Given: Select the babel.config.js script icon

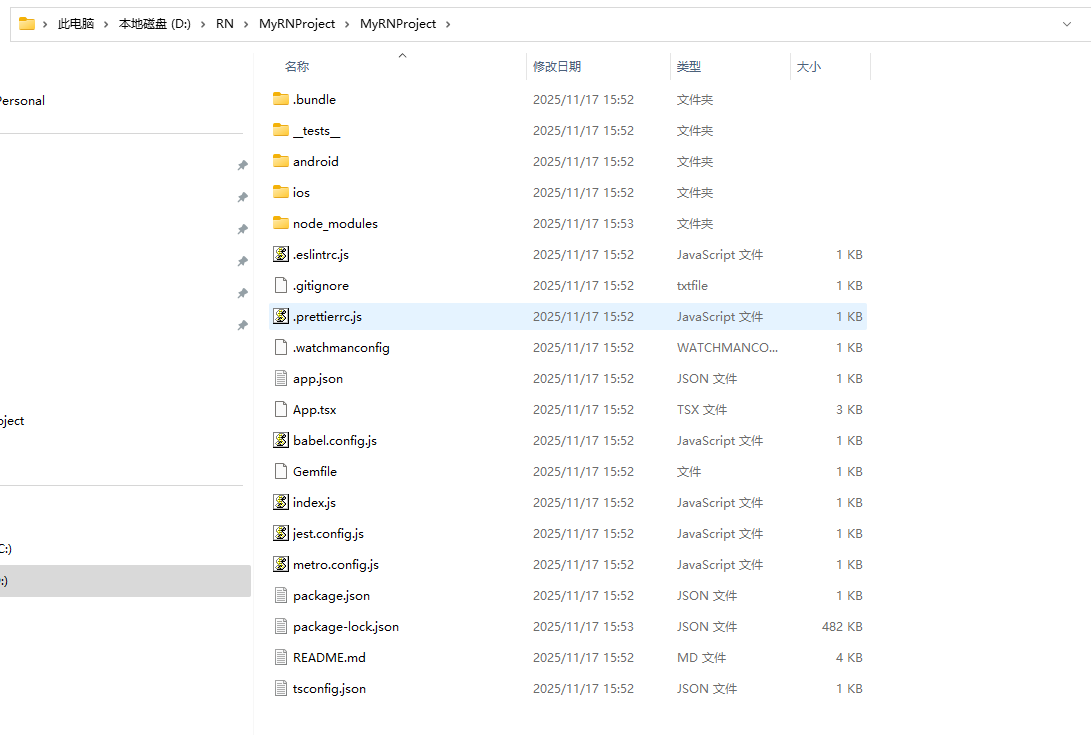Looking at the screenshot, I should coord(280,440).
